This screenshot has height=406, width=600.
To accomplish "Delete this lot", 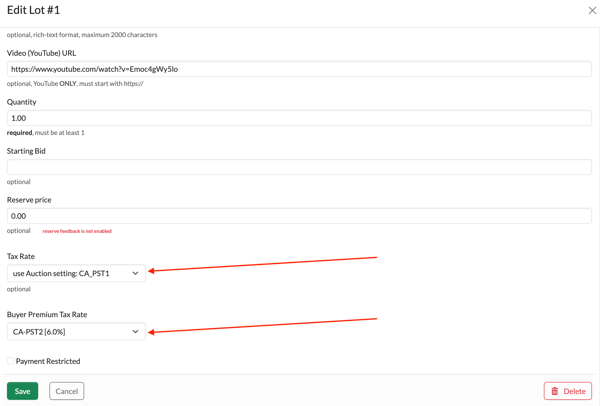I will point(568,391).
